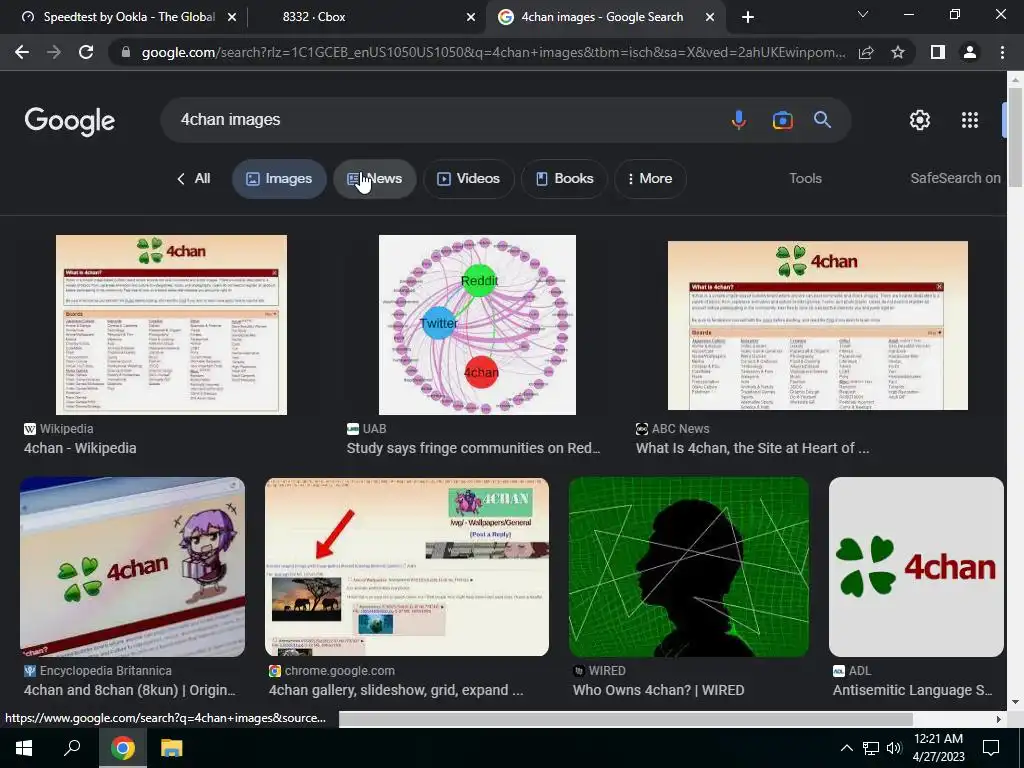
Task: Bookmark this tab with star icon
Action: (x=898, y=52)
